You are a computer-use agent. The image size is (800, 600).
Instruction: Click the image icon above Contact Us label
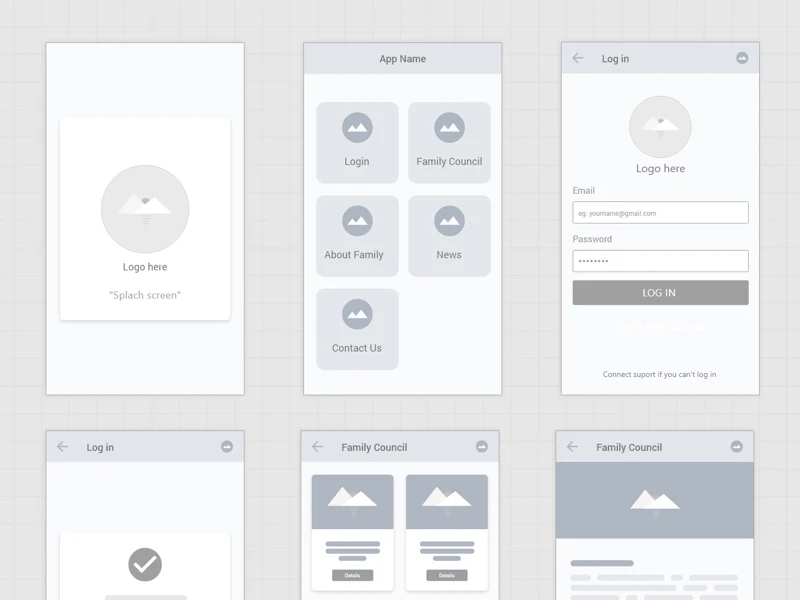tap(357, 314)
